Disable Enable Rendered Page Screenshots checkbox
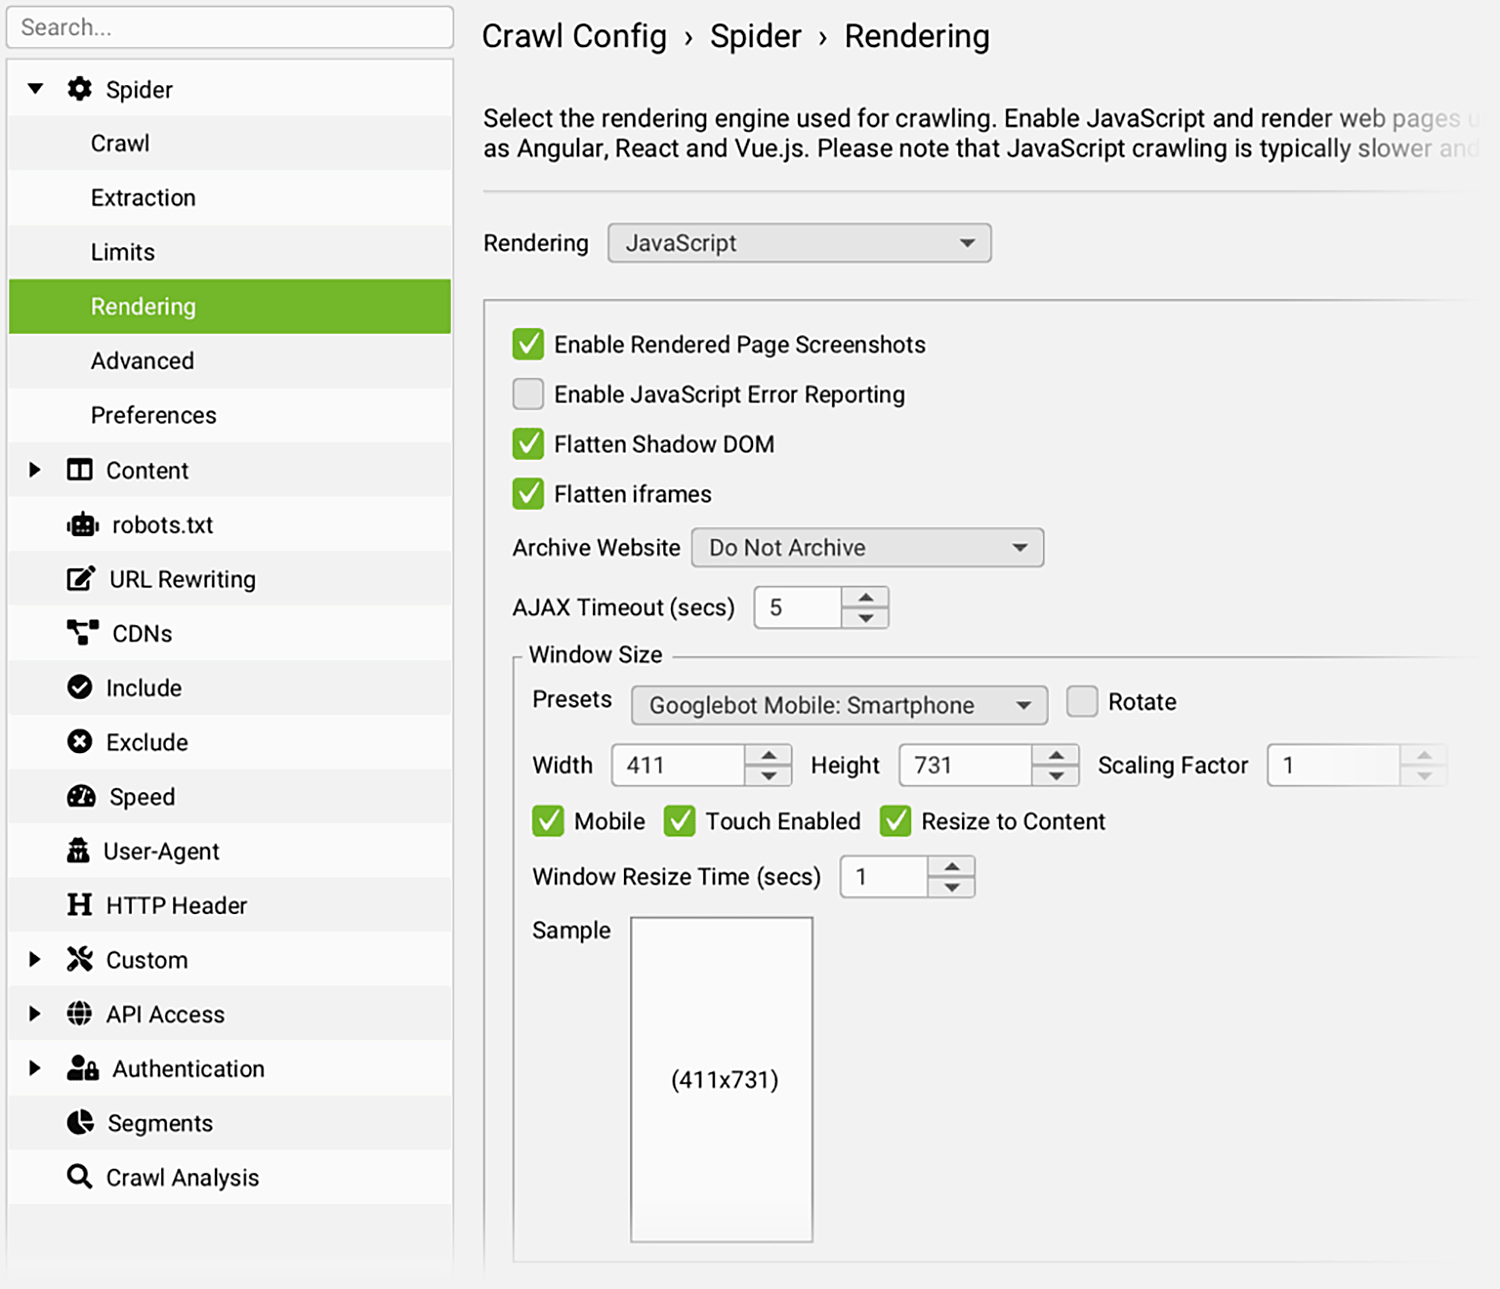 pos(528,344)
